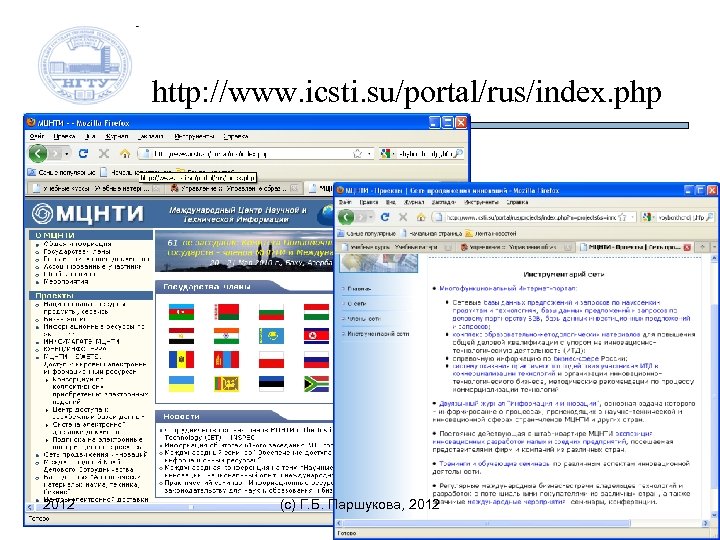Click 61-е заседание banner image
This screenshot has width=720, height=540.
pyautogui.click(x=244, y=251)
